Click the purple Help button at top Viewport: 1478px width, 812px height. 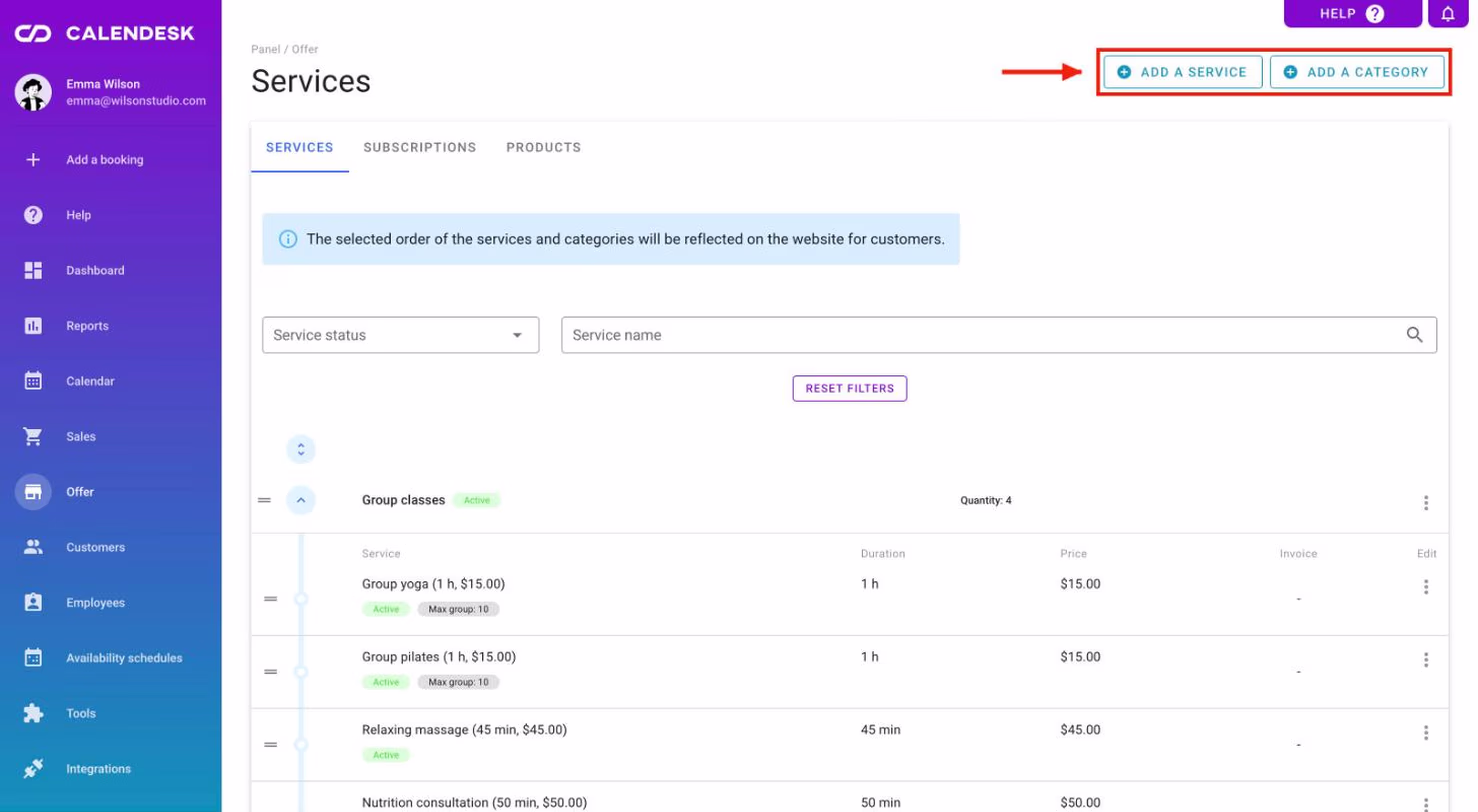click(x=1353, y=13)
